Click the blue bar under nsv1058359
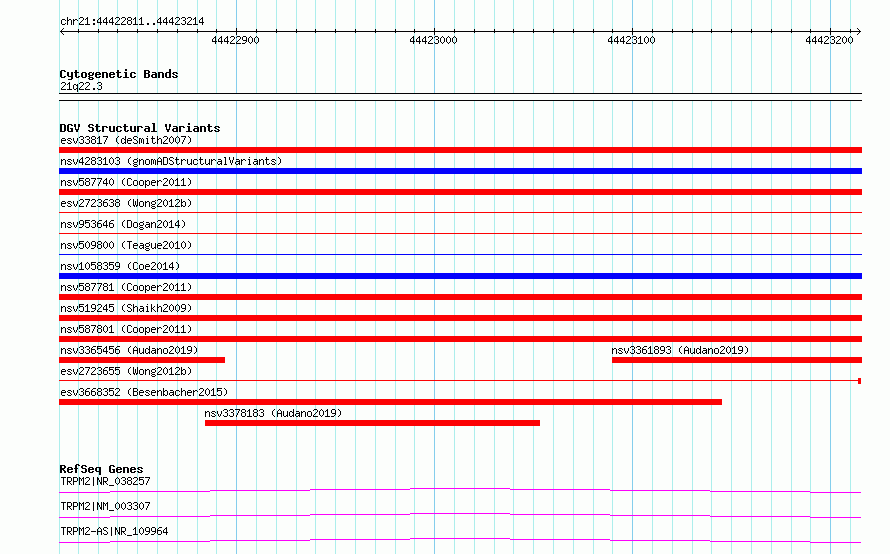Screen dimensions: 890x554 point(460,276)
